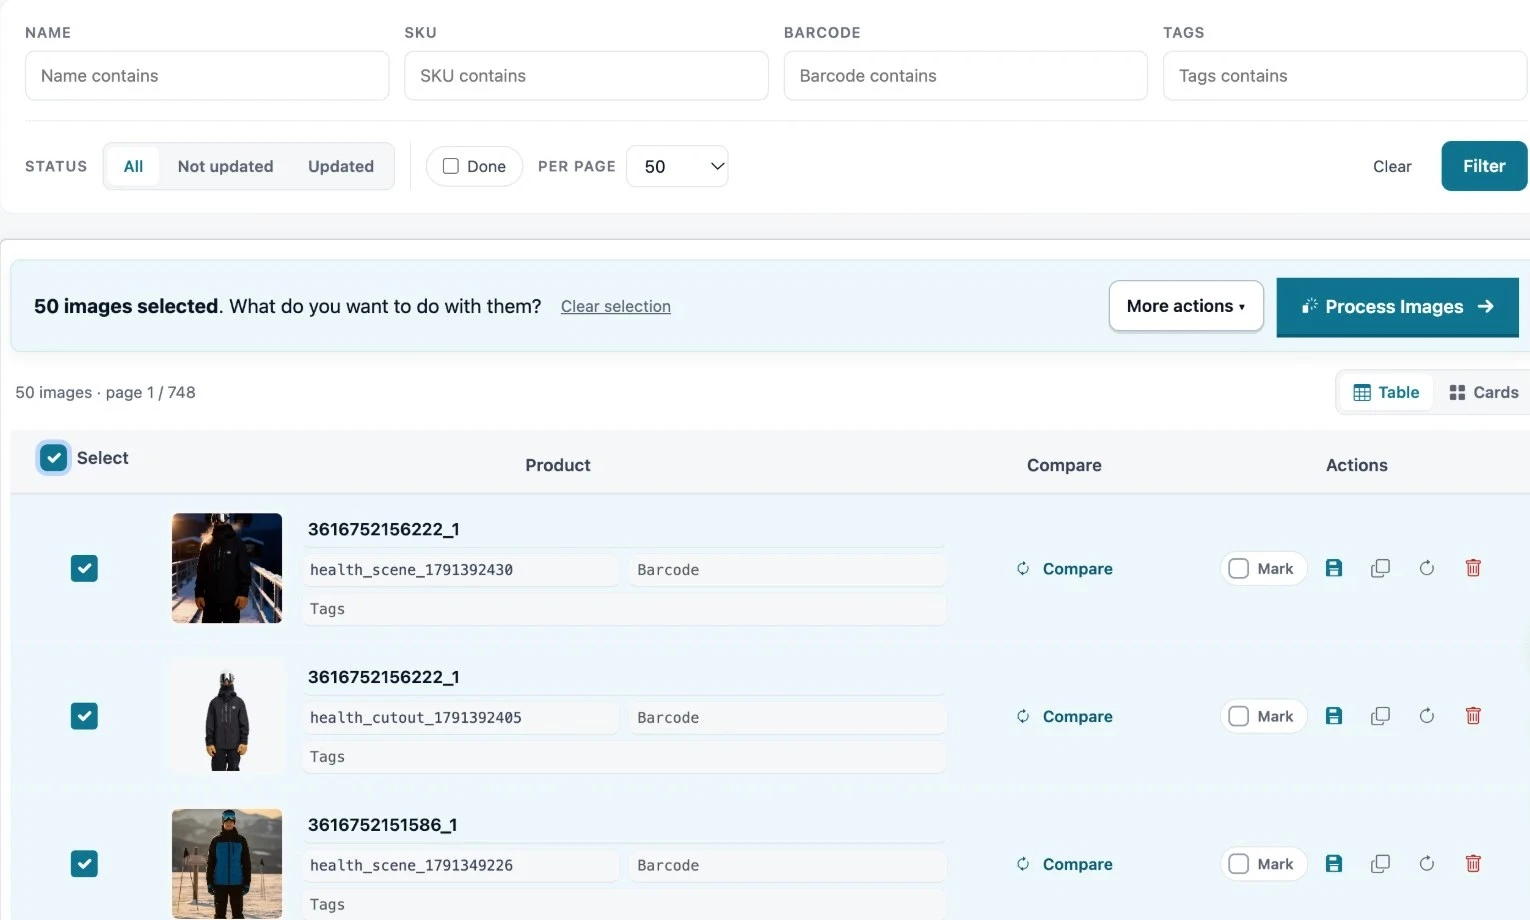
Task: Deselect the health_cutout_1791392405 row checkbox
Action: tap(84, 716)
